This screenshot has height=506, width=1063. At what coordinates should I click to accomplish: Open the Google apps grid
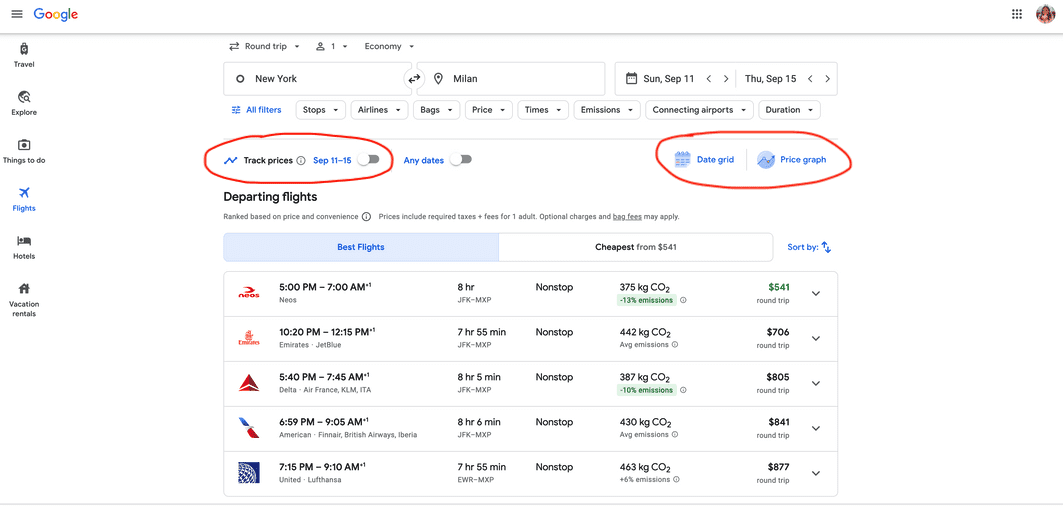point(1017,14)
